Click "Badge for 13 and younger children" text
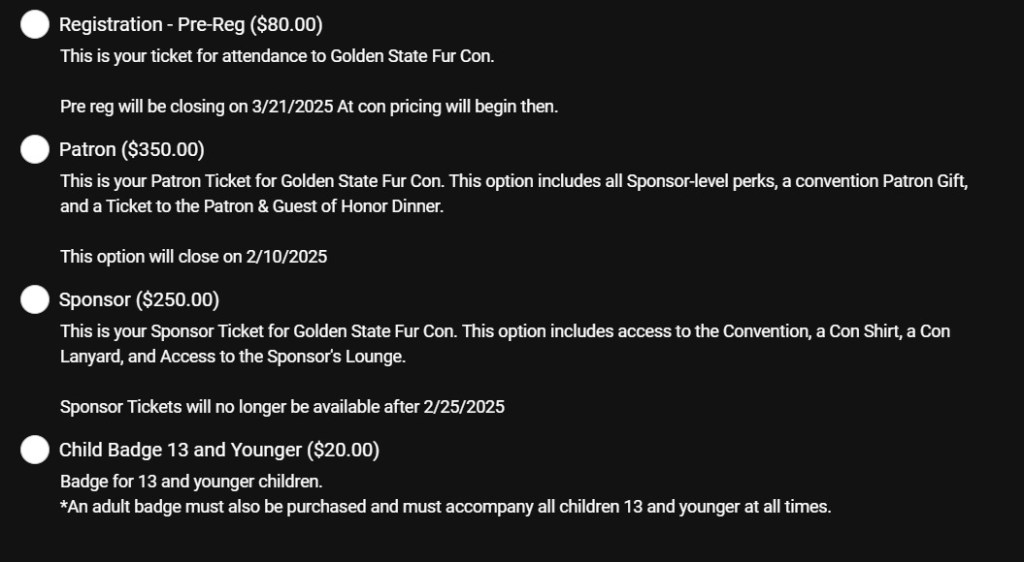 pyautogui.click(x=190, y=482)
